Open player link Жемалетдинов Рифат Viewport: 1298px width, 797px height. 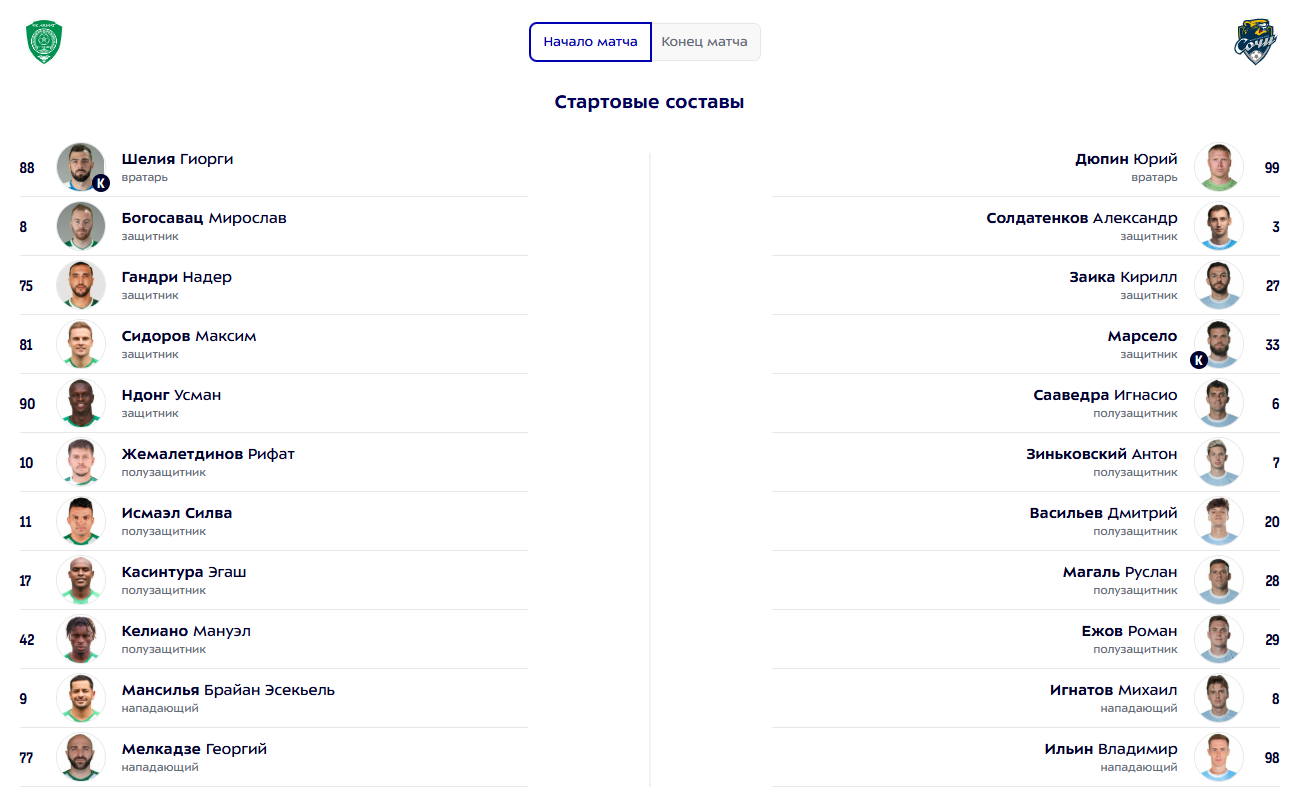208,454
